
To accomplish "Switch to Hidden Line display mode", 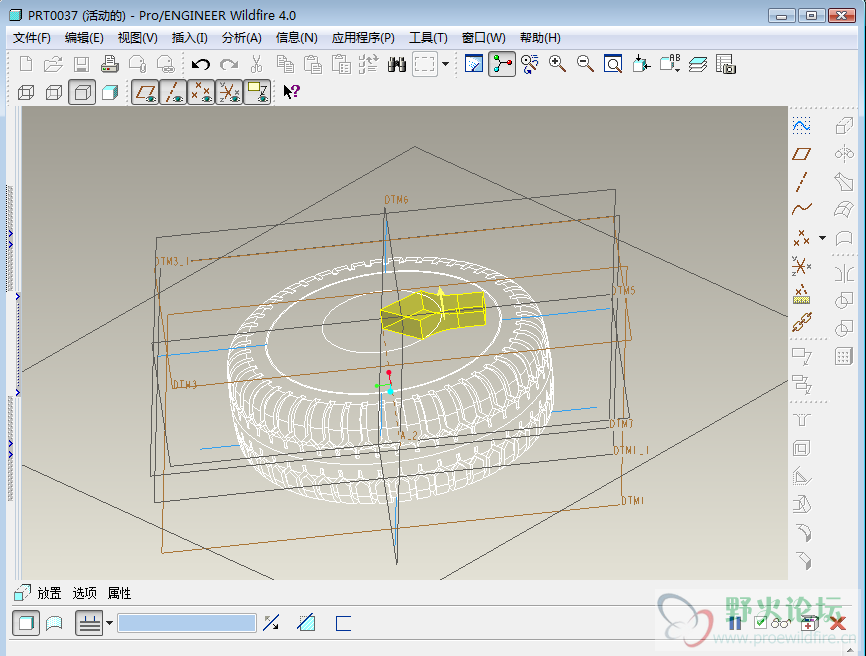I will click(x=54, y=92).
